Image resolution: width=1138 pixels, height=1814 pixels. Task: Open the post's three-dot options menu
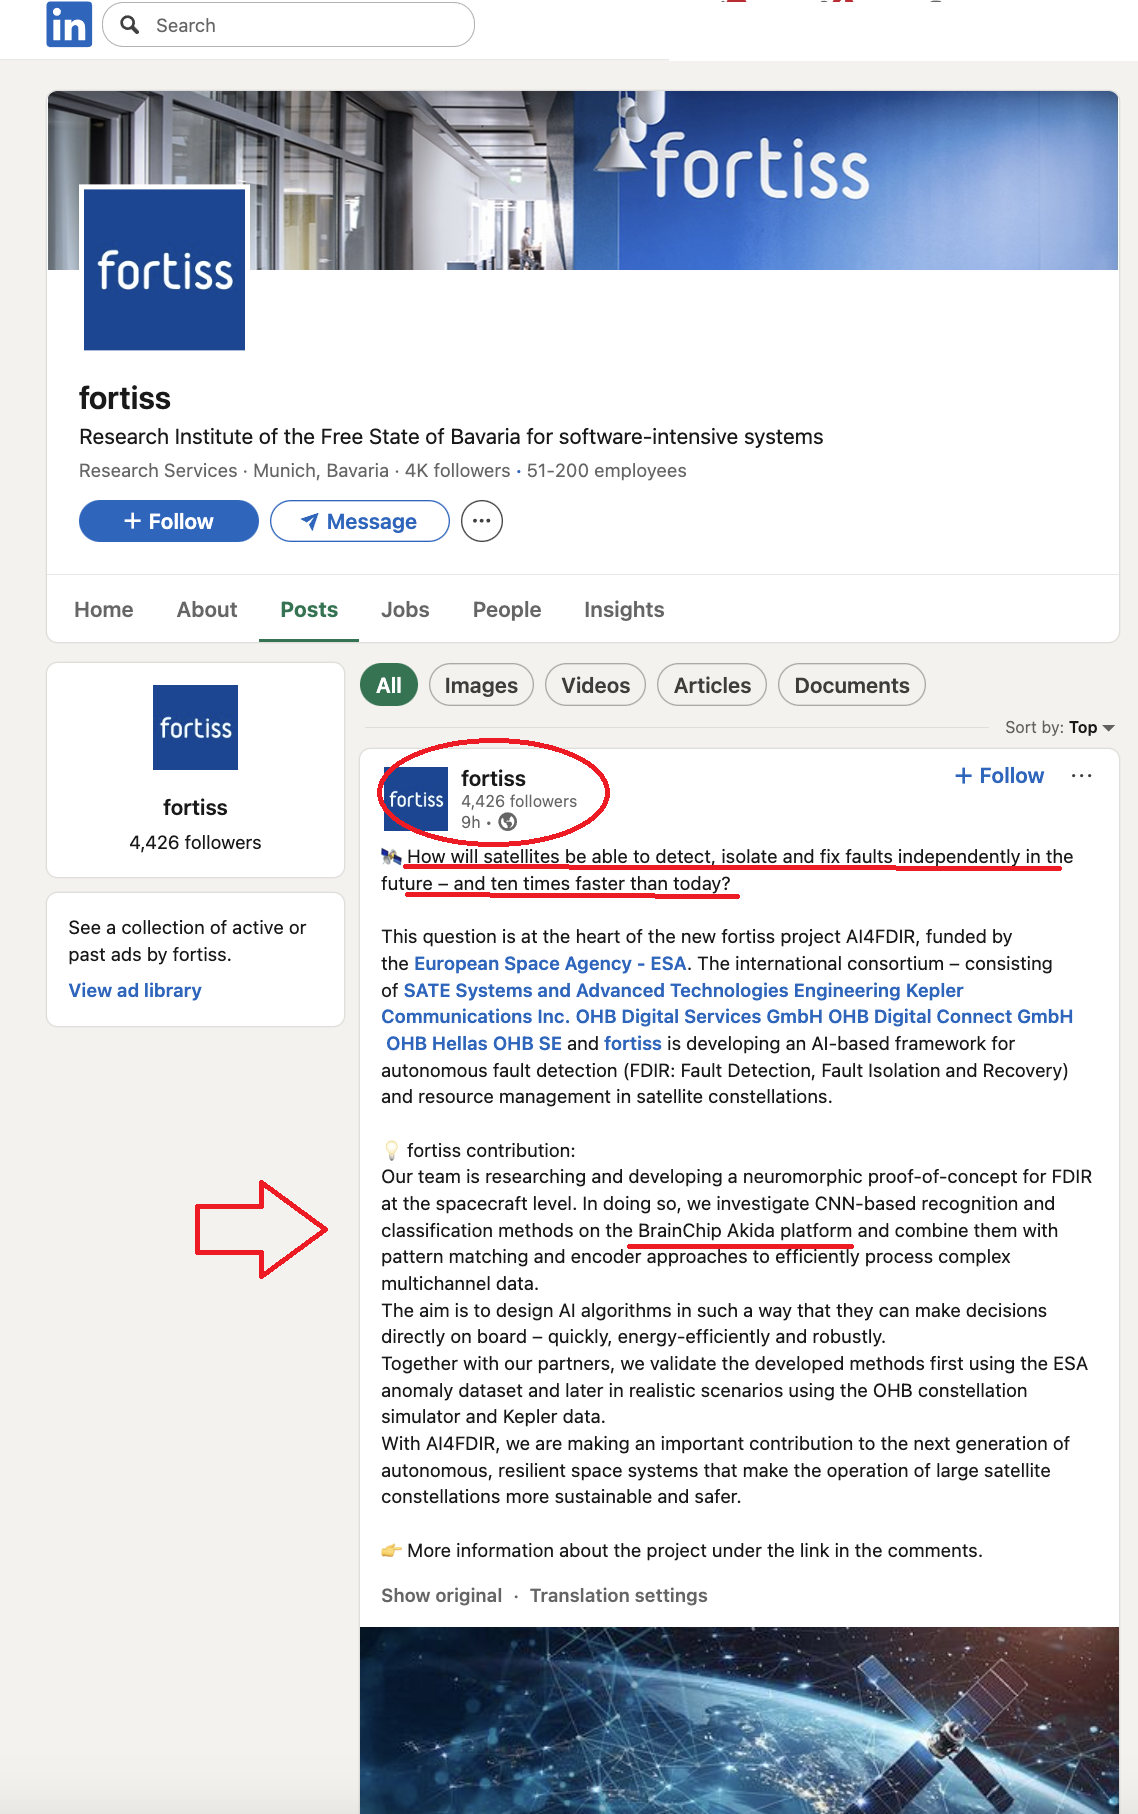(x=1081, y=776)
